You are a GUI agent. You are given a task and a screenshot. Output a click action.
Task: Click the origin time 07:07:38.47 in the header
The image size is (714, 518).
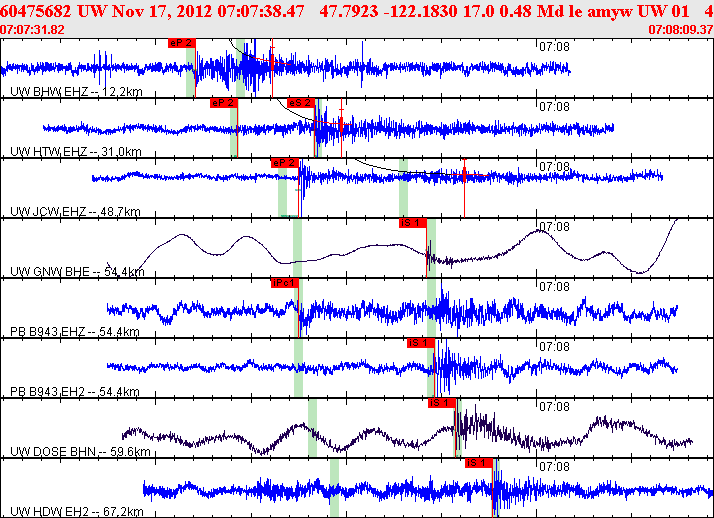pos(261,11)
